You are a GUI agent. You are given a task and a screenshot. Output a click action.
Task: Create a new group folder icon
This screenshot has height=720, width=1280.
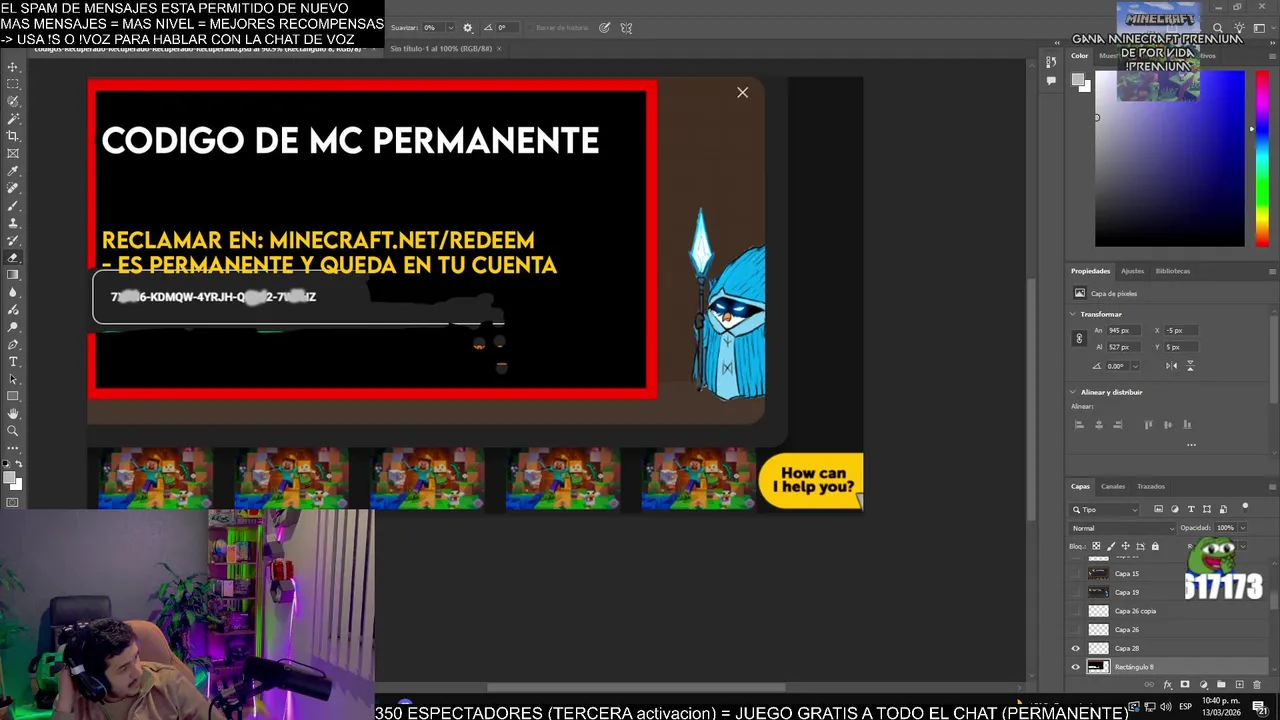[x=1221, y=685]
